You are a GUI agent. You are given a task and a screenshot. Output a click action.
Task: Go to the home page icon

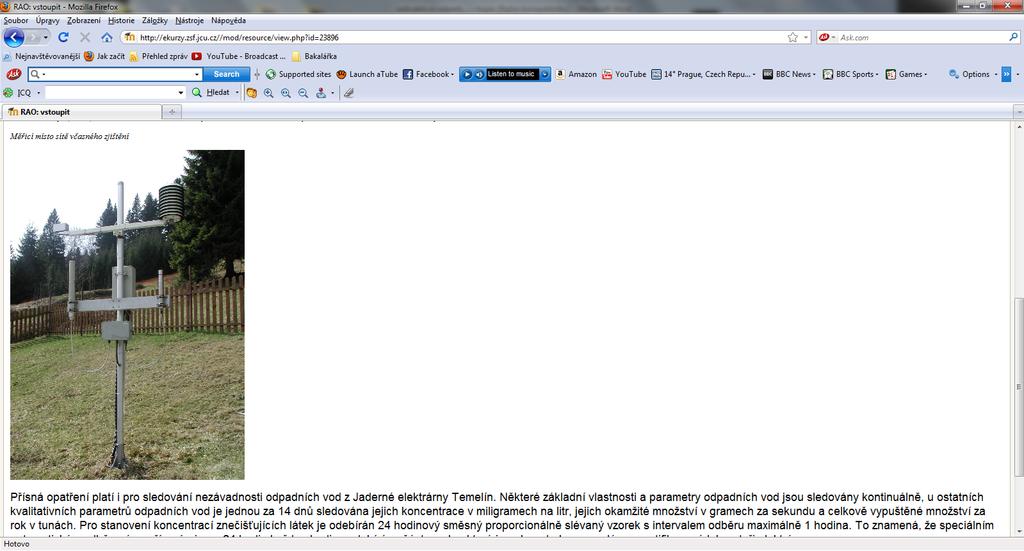[107, 38]
